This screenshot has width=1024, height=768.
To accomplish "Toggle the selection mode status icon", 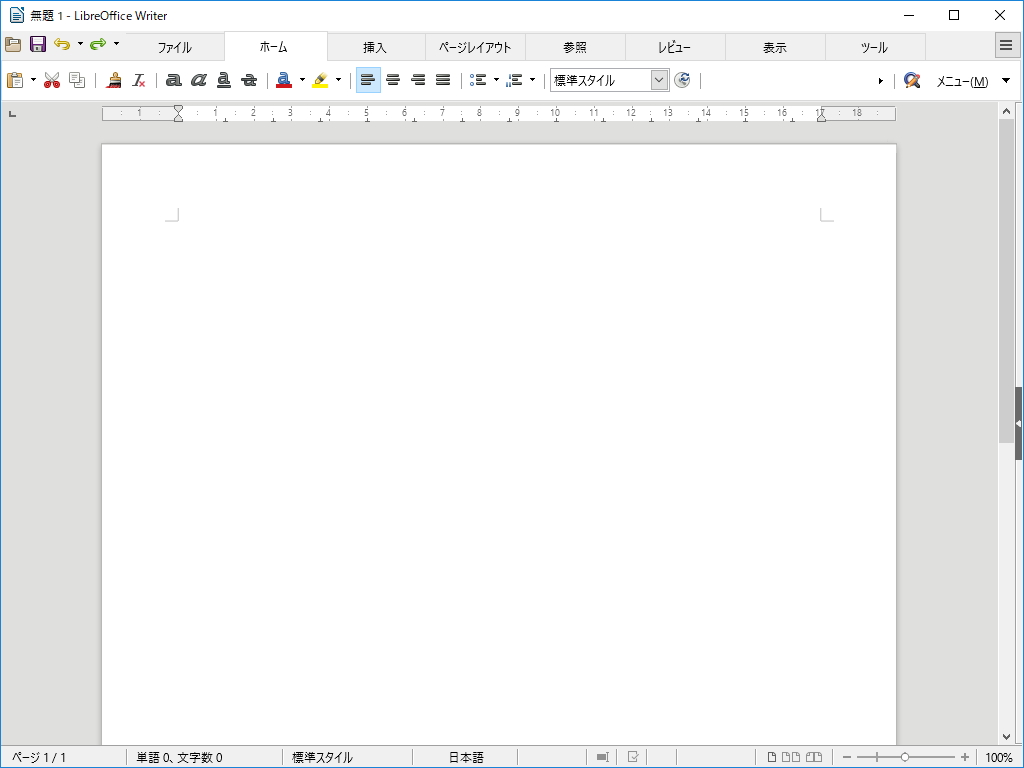I will click(x=602, y=758).
